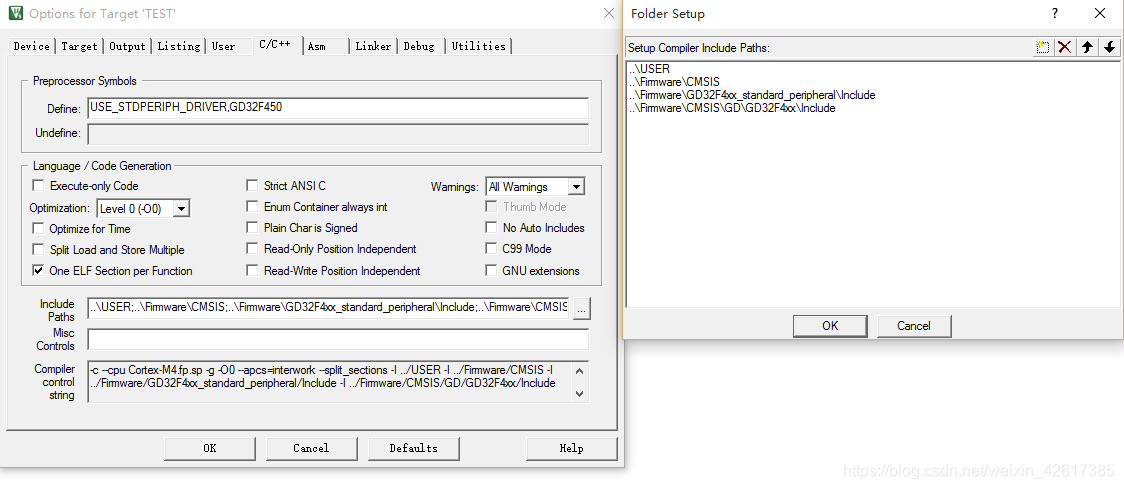Screen dimensions: 1124x489
Task: Close the Options for Target dialog
Action: tap(609, 13)
